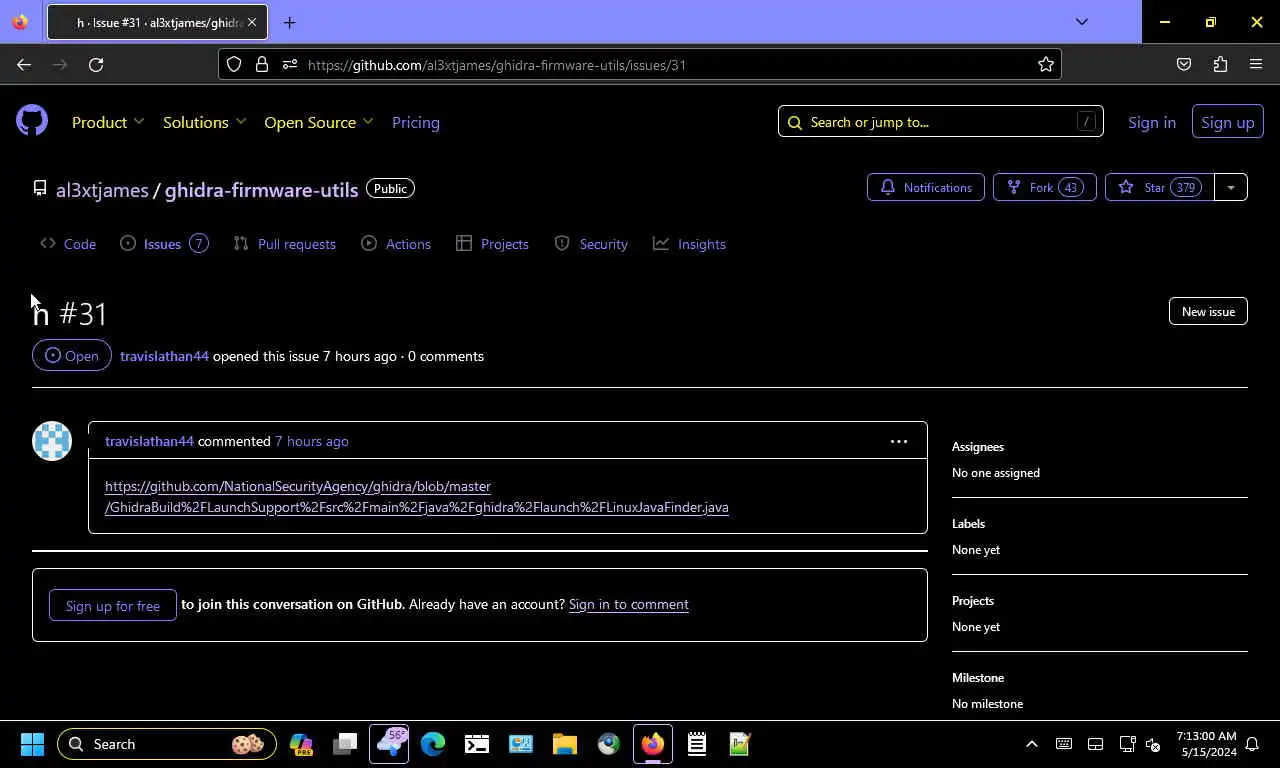Click travislathan44 in the issue header
The width and height of the screenshot is (1280, 768).
click(164, 356)
